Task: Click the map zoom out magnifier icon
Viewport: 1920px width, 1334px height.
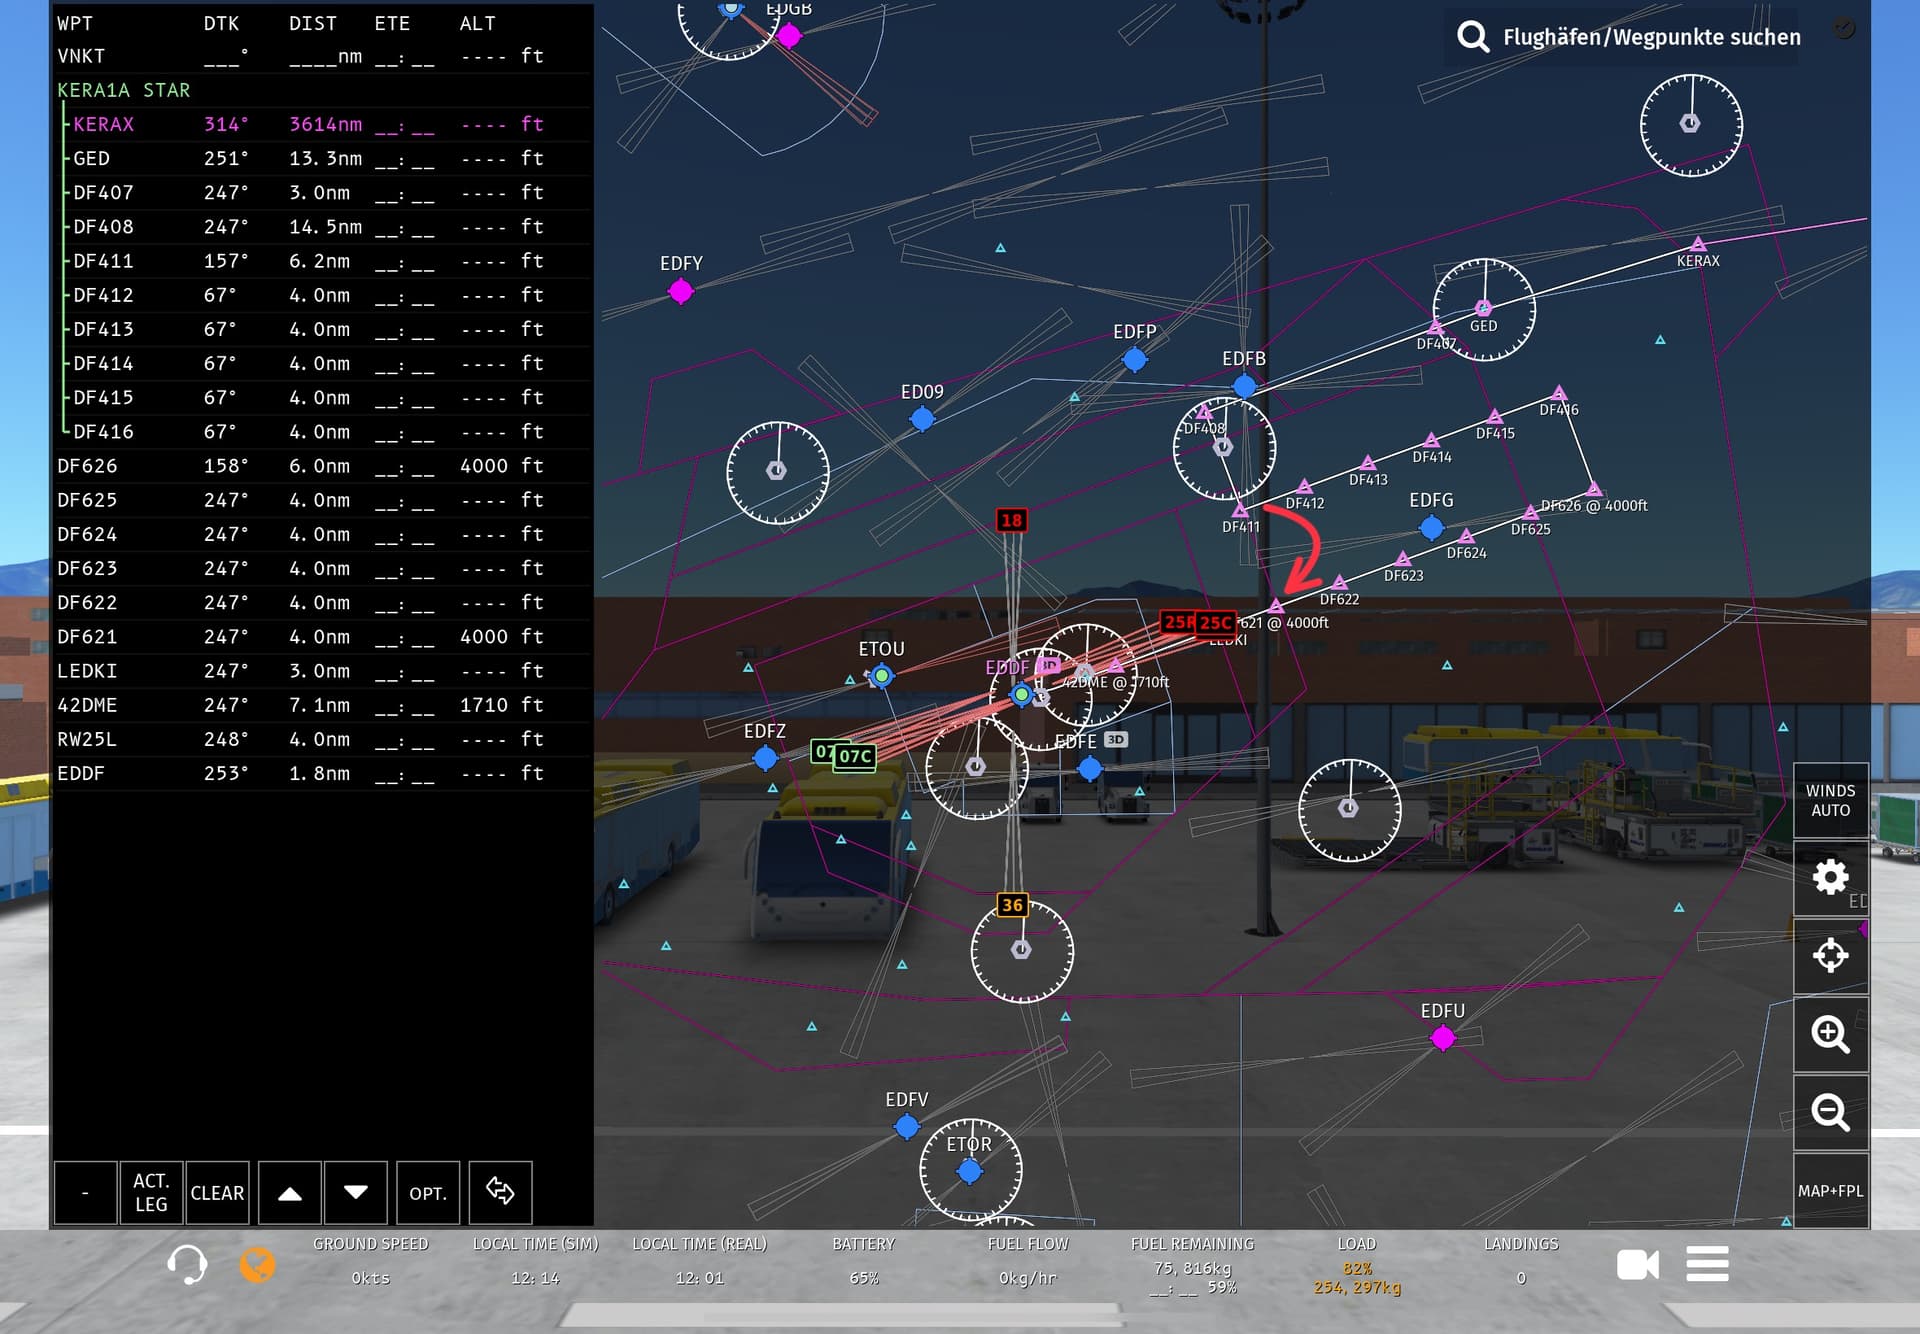Action: [1830, 1112]
